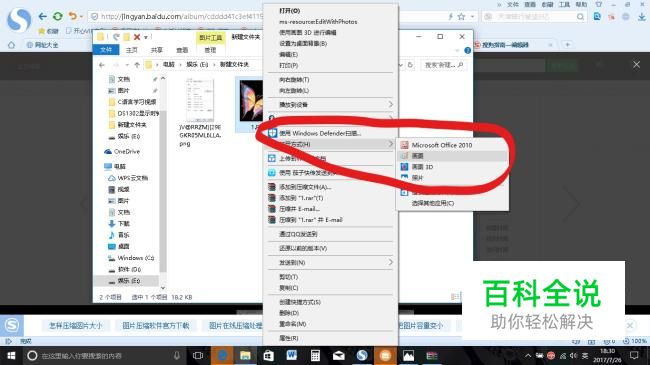Select 打开(O) in context menu

[289, 10]
